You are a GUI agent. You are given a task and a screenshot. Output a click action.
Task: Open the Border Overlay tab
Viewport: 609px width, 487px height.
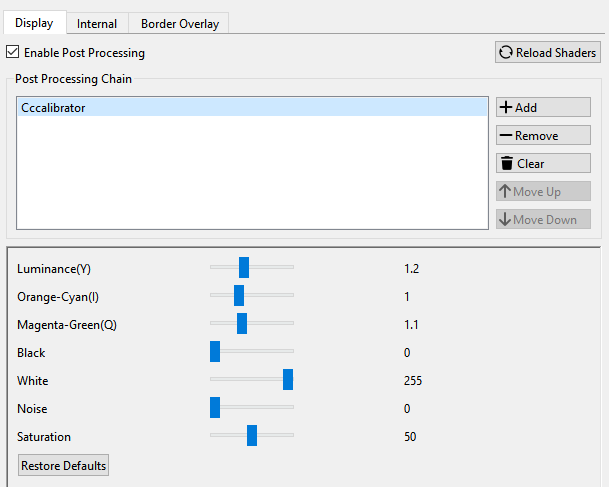179,24
